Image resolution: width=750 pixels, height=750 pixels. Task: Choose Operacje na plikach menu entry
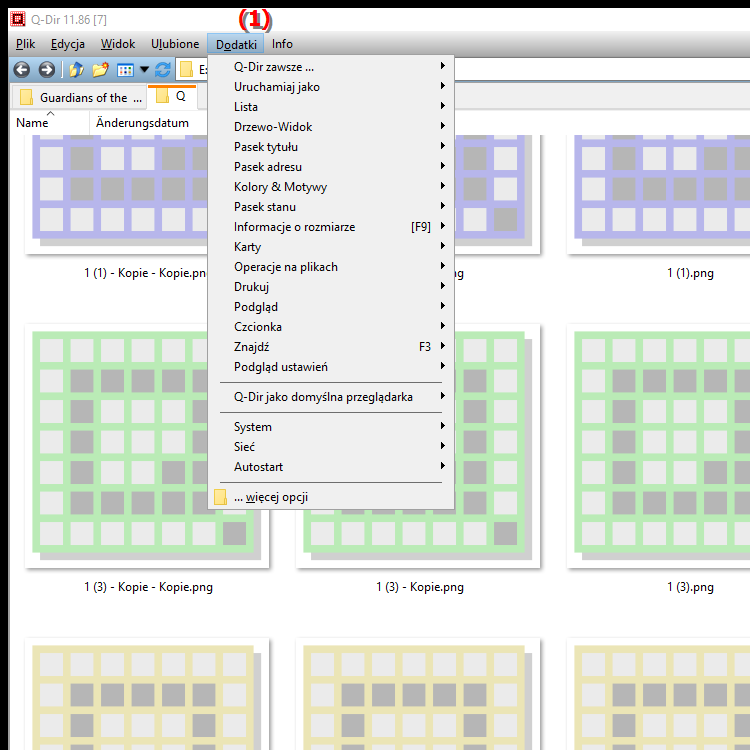click(331, 267)
